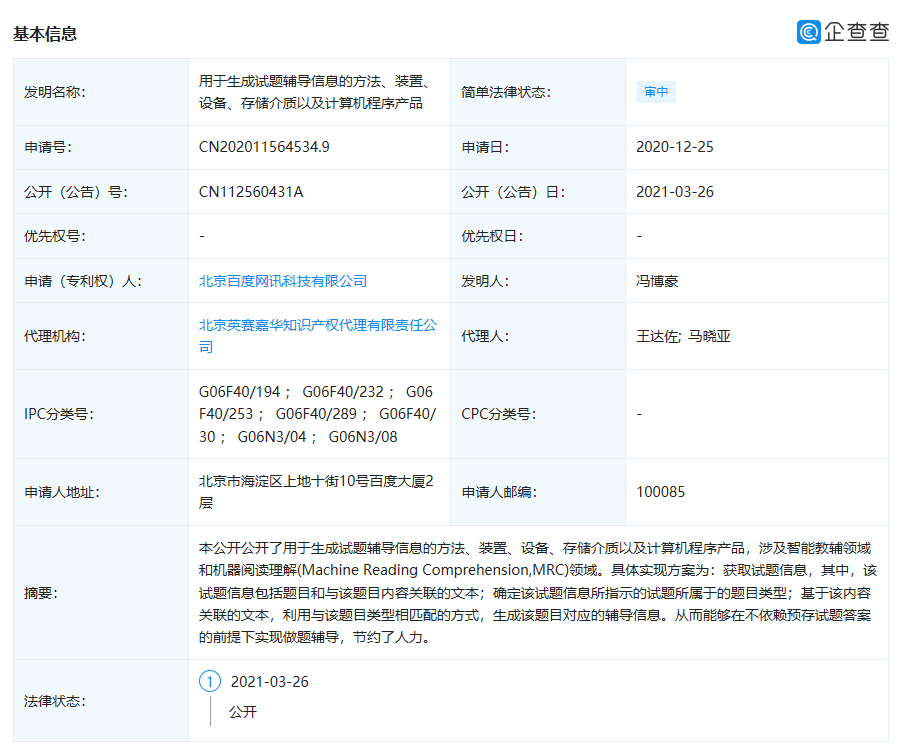The height and width of the screenshot is (753, 904).
Task: Open the 北京英赛嘉华知识产权代理有限责任公司 agency link
Action: 318,327
